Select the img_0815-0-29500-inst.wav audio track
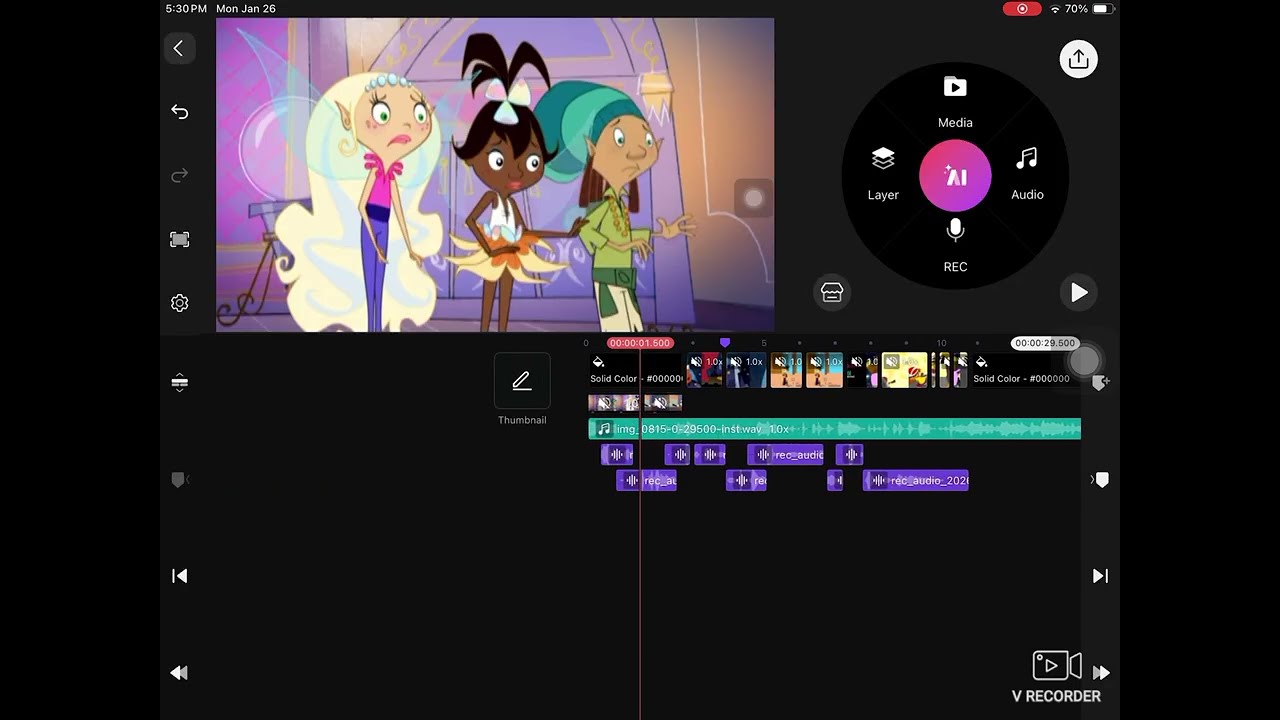1280x720 pixels. [834, 429]
